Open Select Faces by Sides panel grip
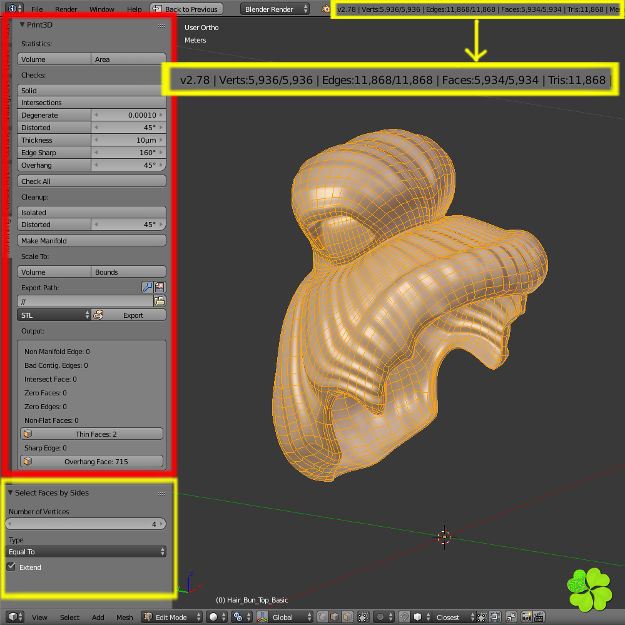The width and height of the screenshot is (625, 625). click(x=161, y=493)
